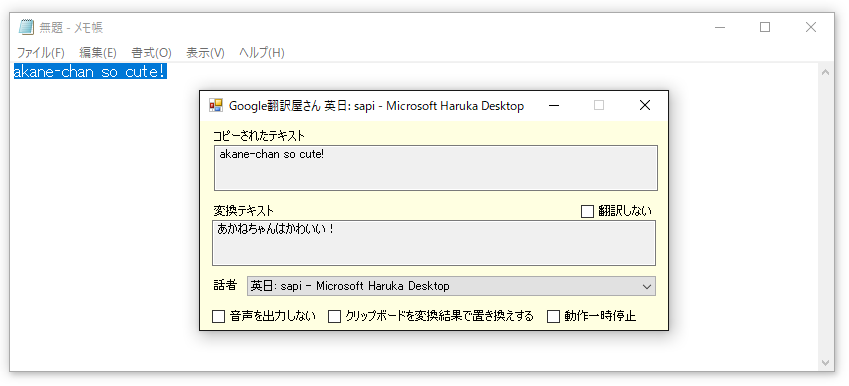Toggle the 動作一時停止 checkbox

coord(553,316)
